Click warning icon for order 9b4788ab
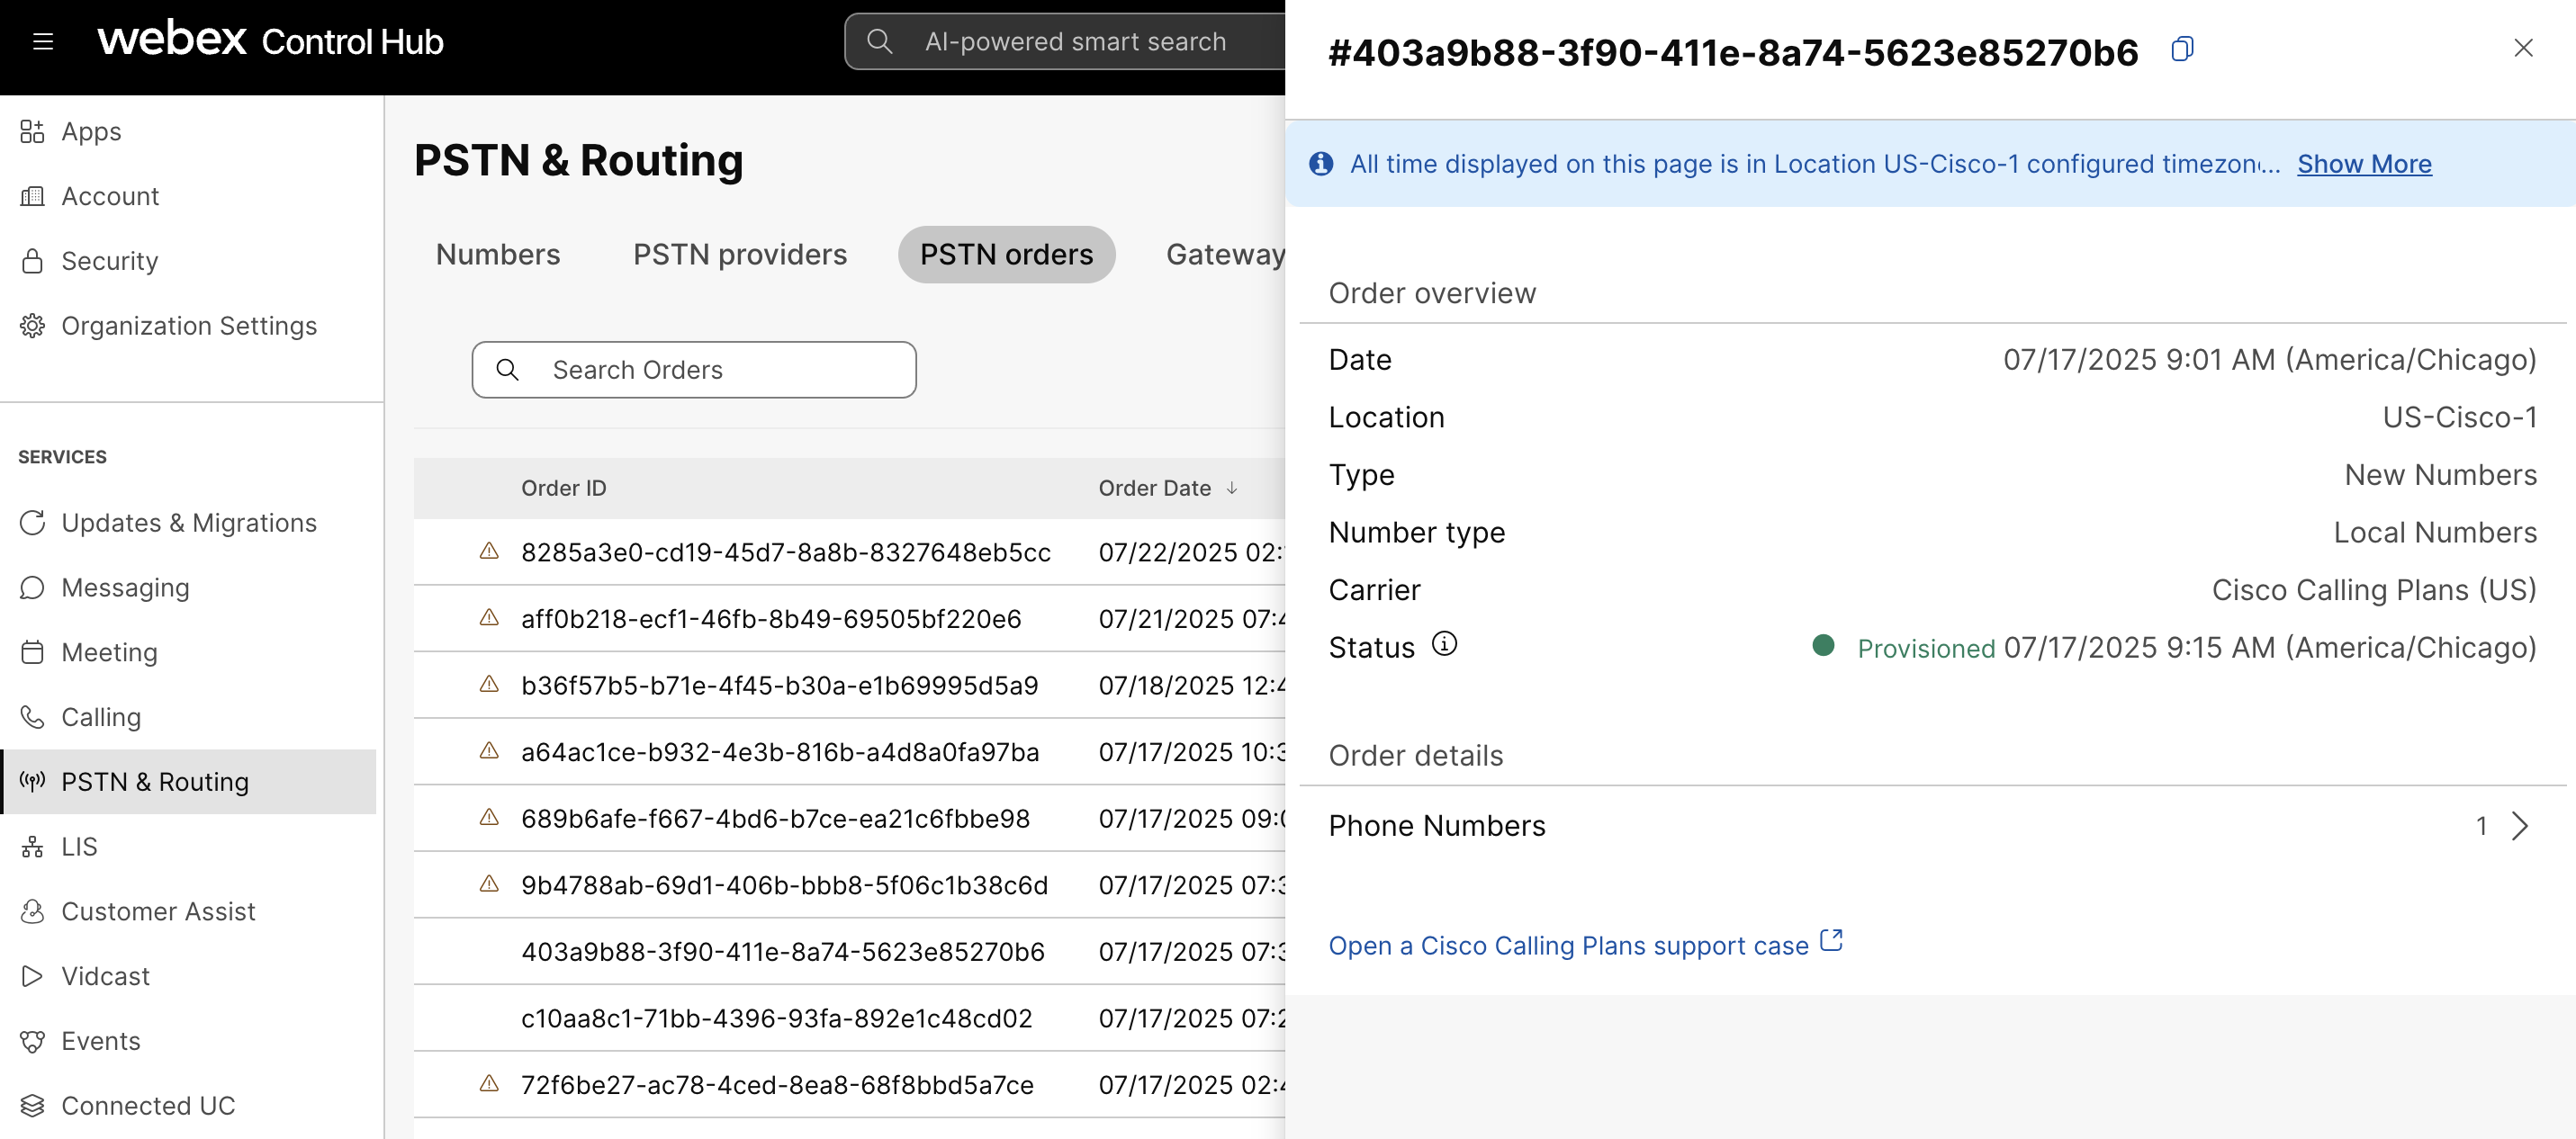The image size is (2576, 1139). click(489, 884)
